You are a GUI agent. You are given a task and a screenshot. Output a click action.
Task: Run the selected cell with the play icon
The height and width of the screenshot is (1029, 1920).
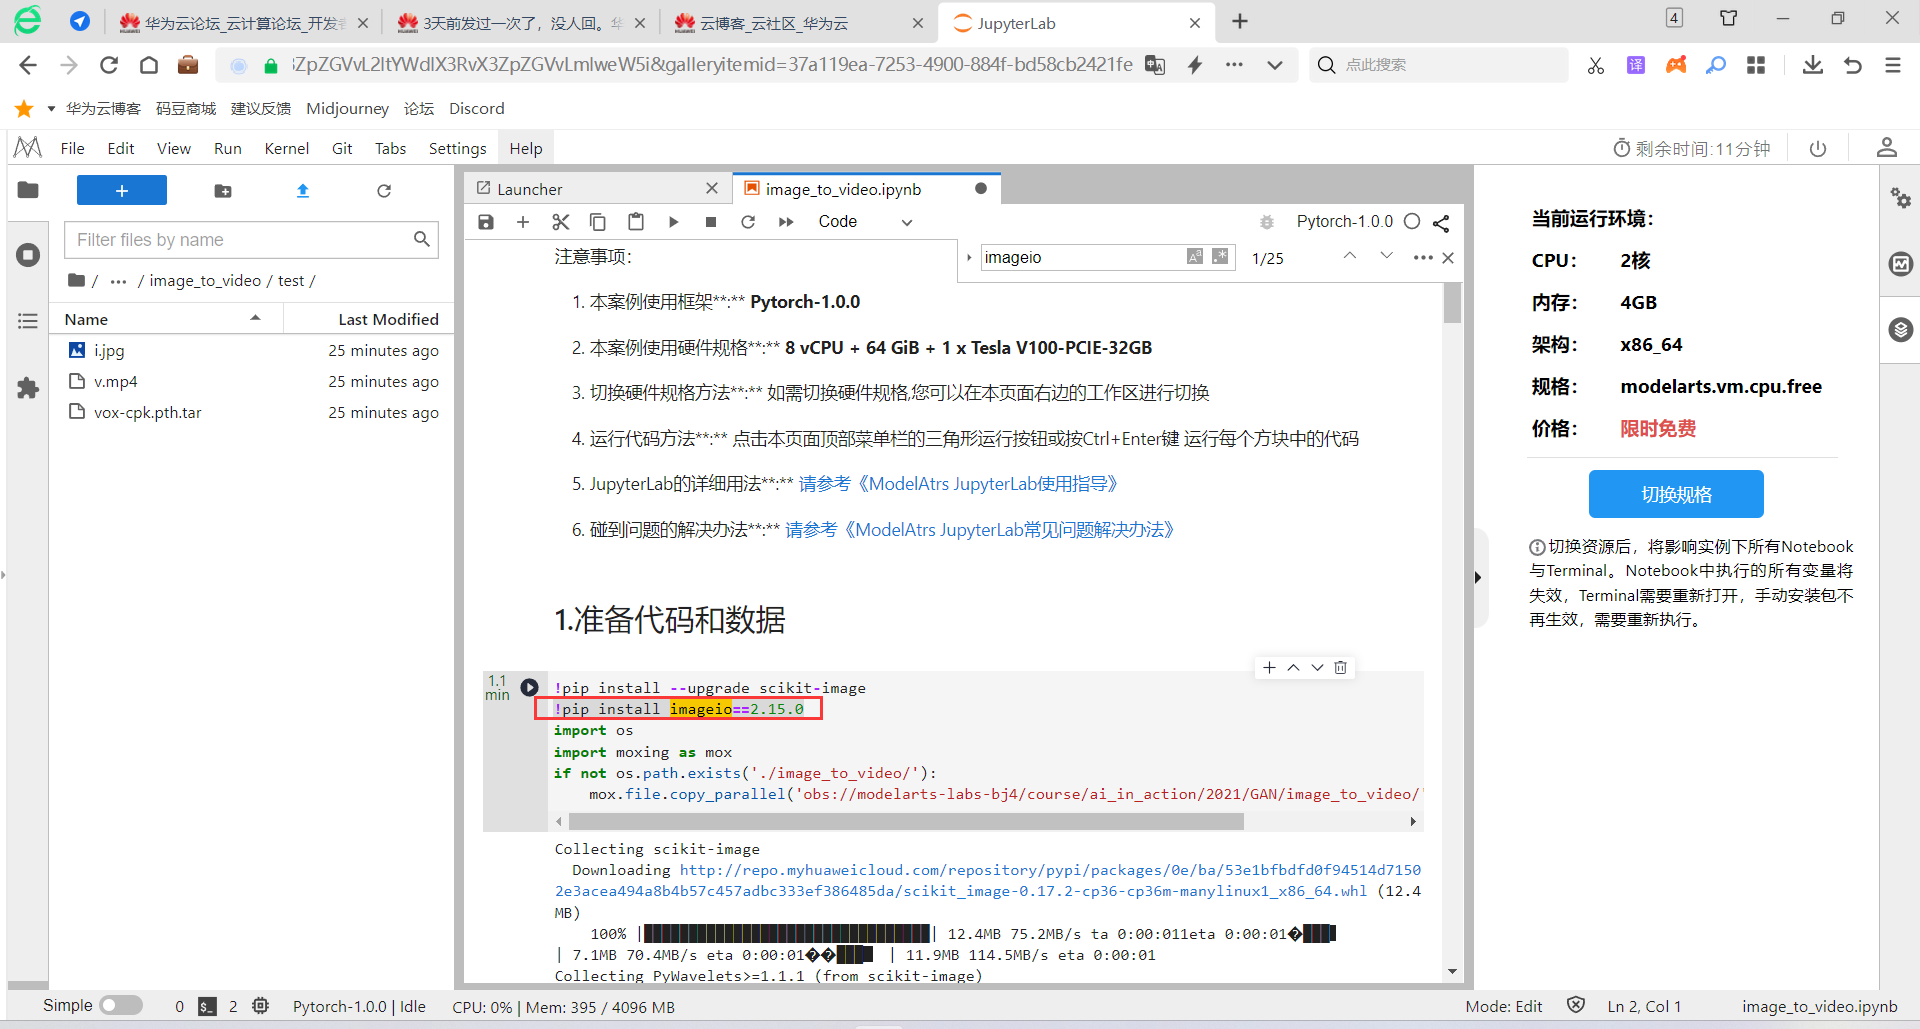[x=673, y=222]
